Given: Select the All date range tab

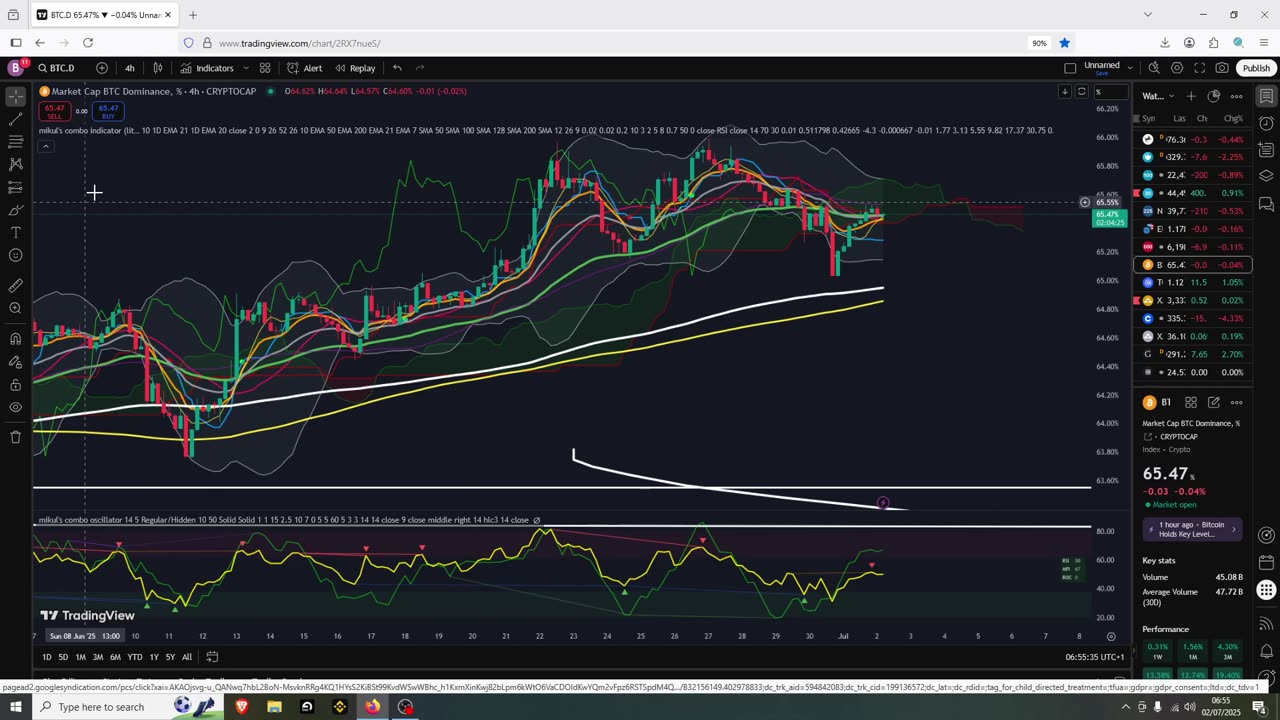Looking at the screenshot, I should (x=187, y=657).
